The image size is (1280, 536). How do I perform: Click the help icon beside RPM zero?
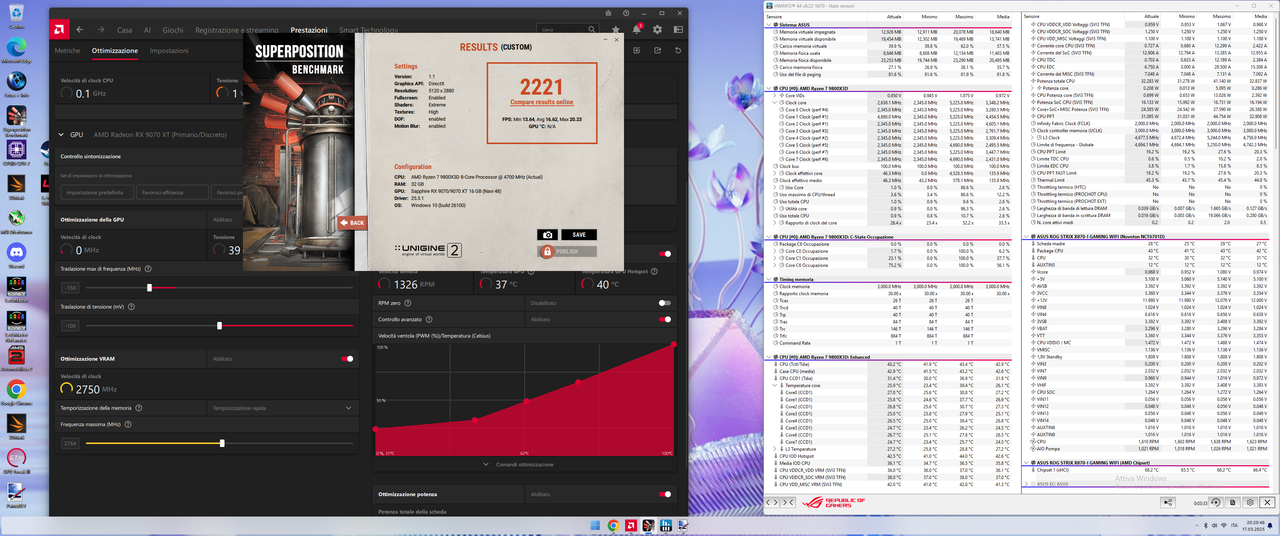pyautogui.click(x=408, y=303)
